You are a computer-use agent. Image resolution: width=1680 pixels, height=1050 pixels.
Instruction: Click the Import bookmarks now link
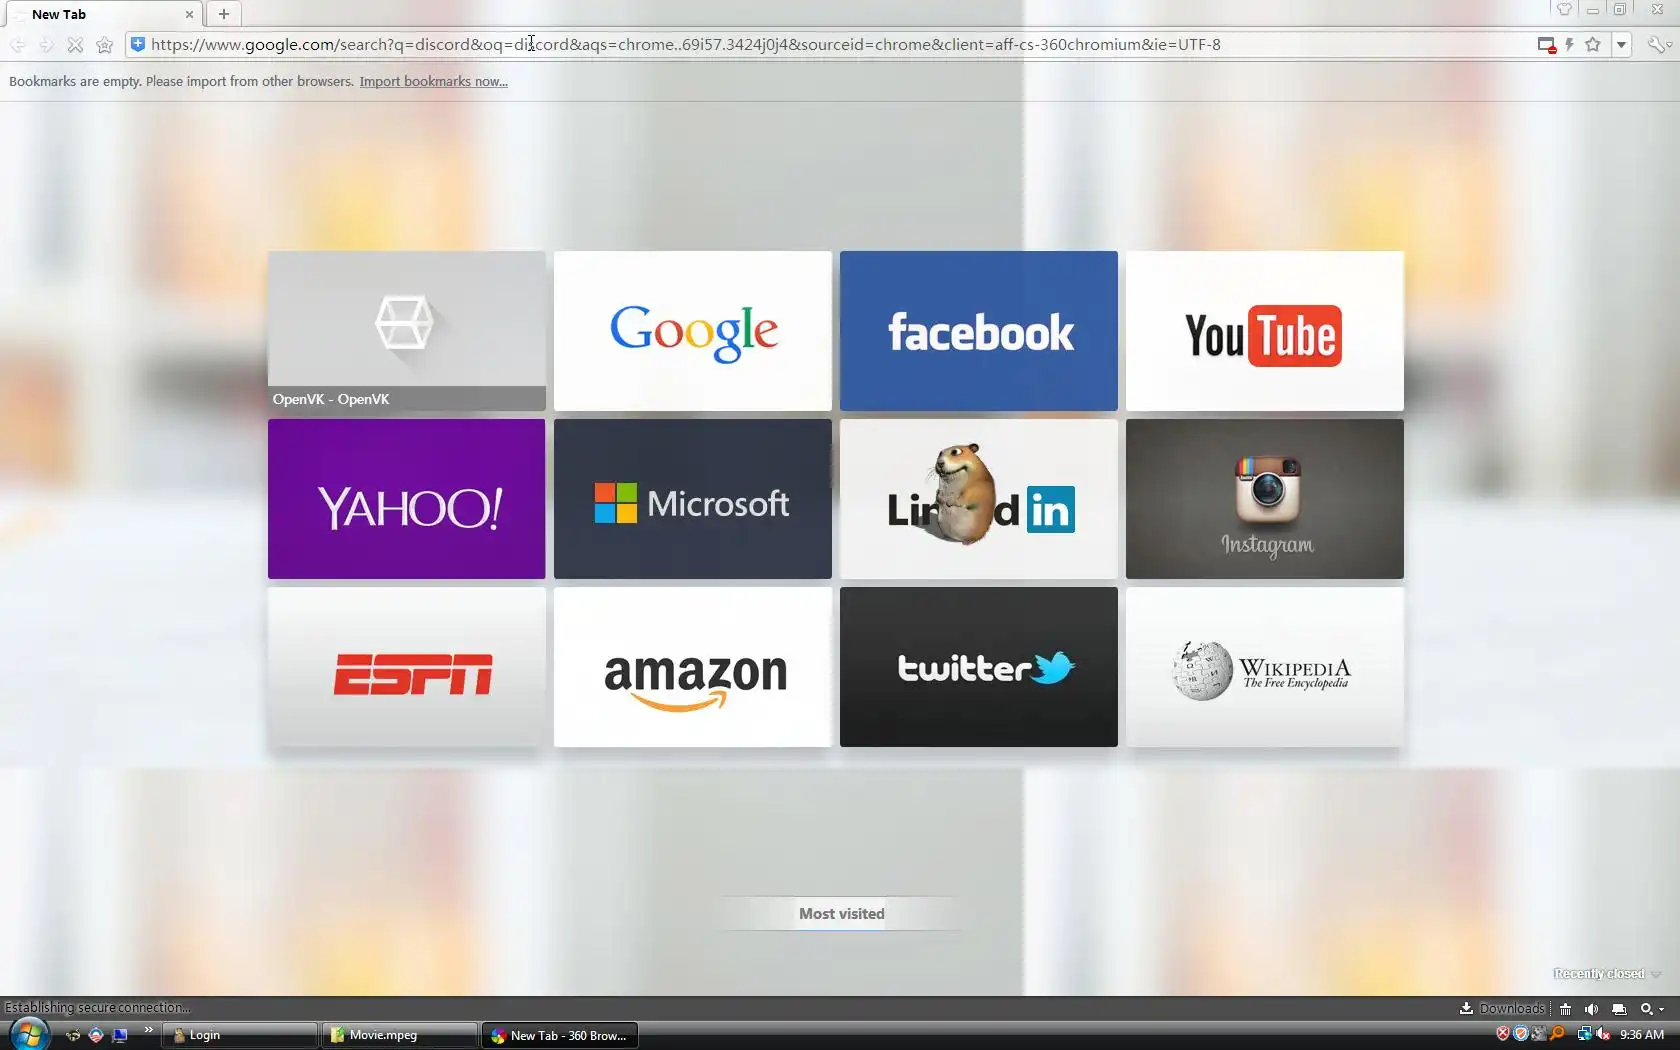tap(434, 82)
